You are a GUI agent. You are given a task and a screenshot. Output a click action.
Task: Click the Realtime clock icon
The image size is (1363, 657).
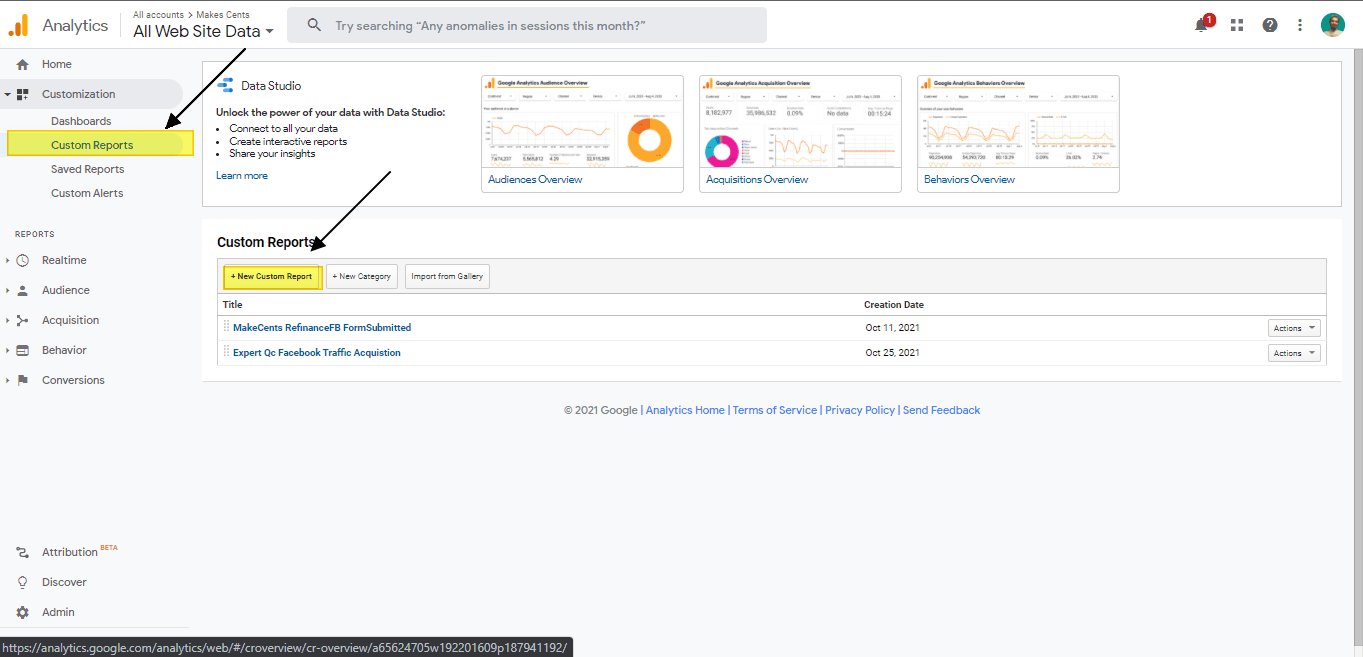(x=22, y=260)
